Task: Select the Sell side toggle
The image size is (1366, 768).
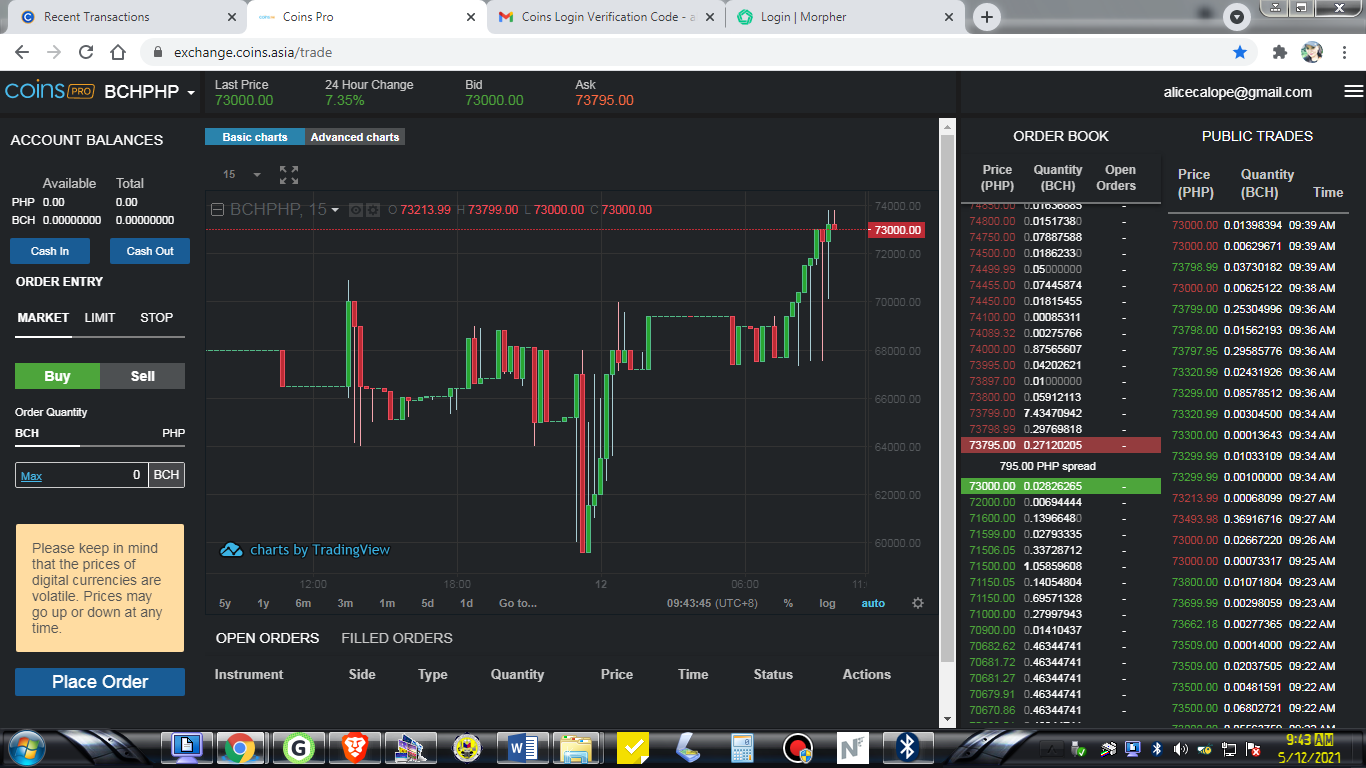Action: click(x=143, y=376)
